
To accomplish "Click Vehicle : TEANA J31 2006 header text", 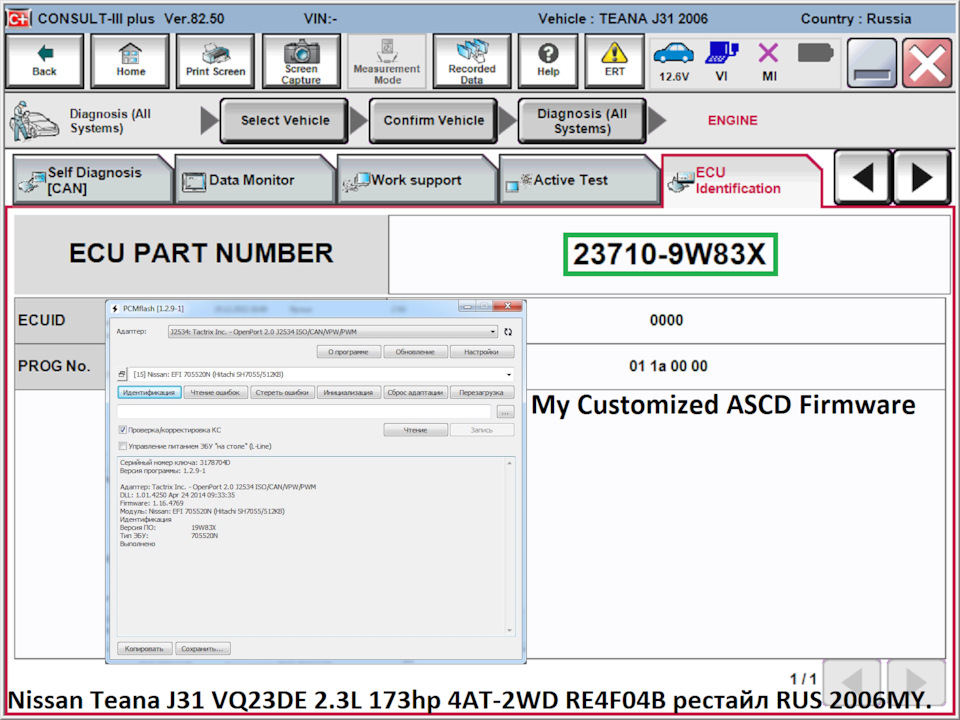I will (623, 18).
